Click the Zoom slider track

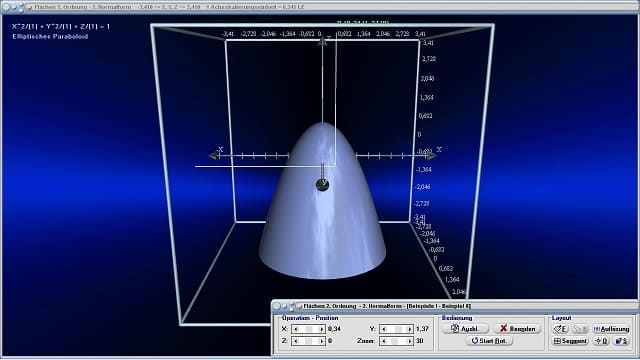point(396,341)
